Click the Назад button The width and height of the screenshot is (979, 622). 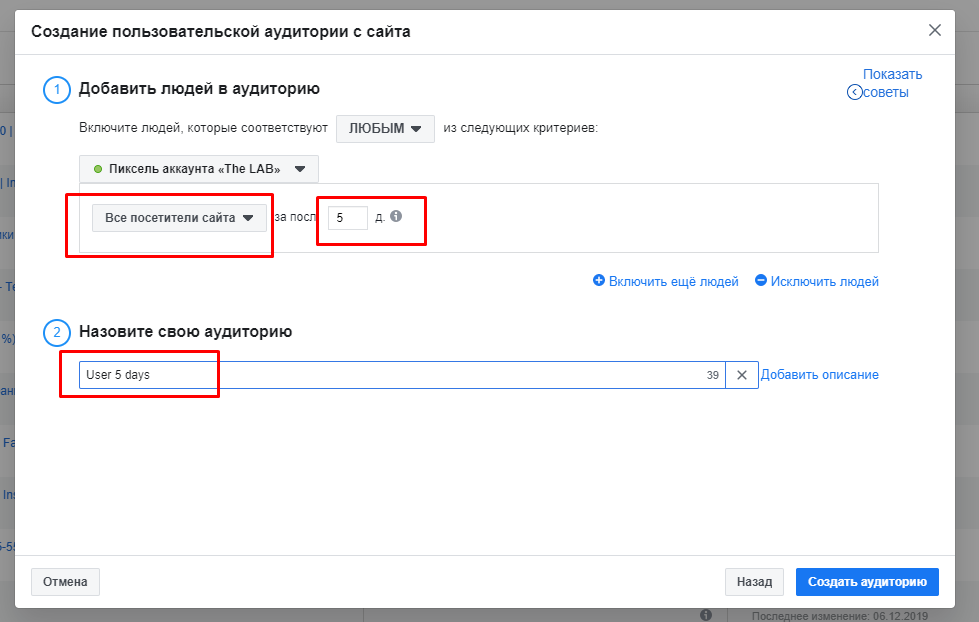coord(754,581)
